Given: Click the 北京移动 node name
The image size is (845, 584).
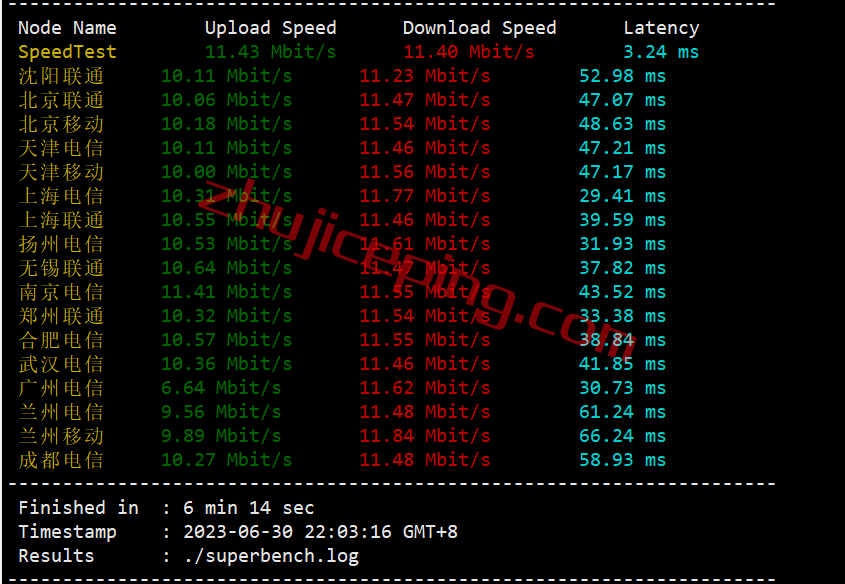Looking at the screenshot, I should point(61,124).
